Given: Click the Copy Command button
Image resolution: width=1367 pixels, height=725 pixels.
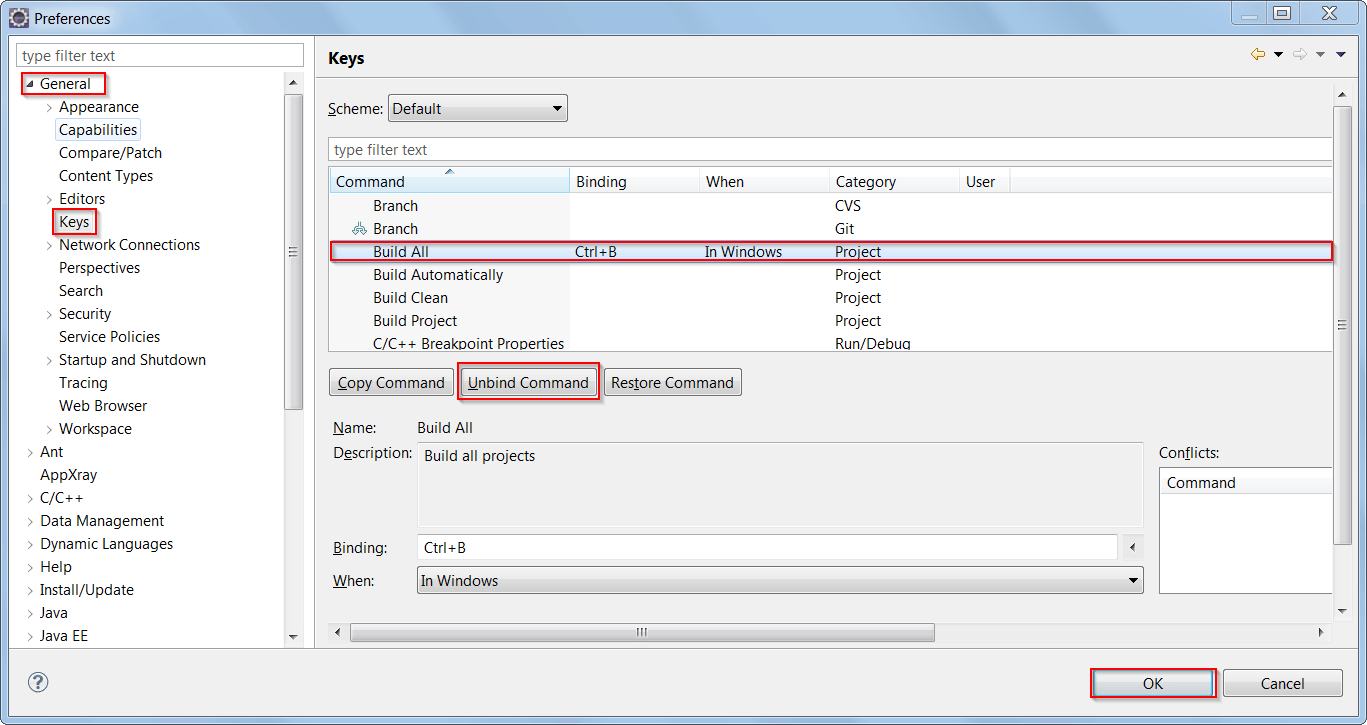Looking at the screenshot, I should (x=391, y=382).
